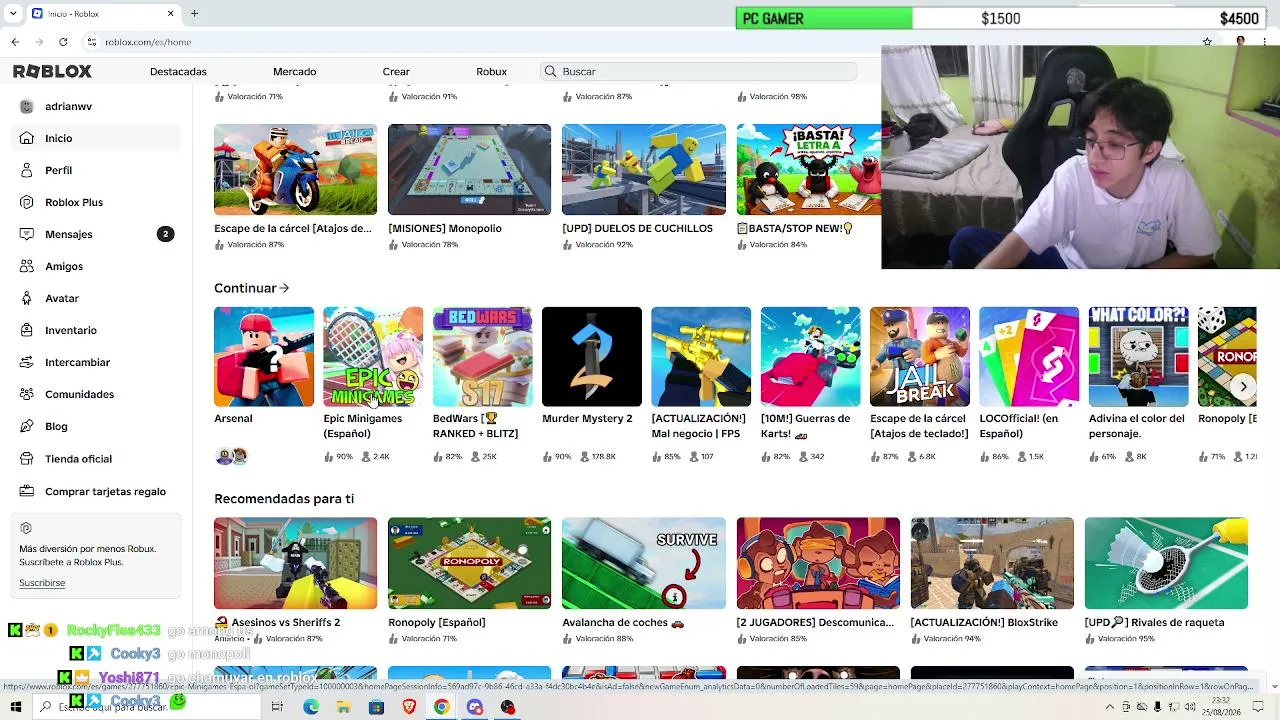1280x720 pixels.
Task: Open the JAIL BREAK police thumbnail
Action: (920, 357)
